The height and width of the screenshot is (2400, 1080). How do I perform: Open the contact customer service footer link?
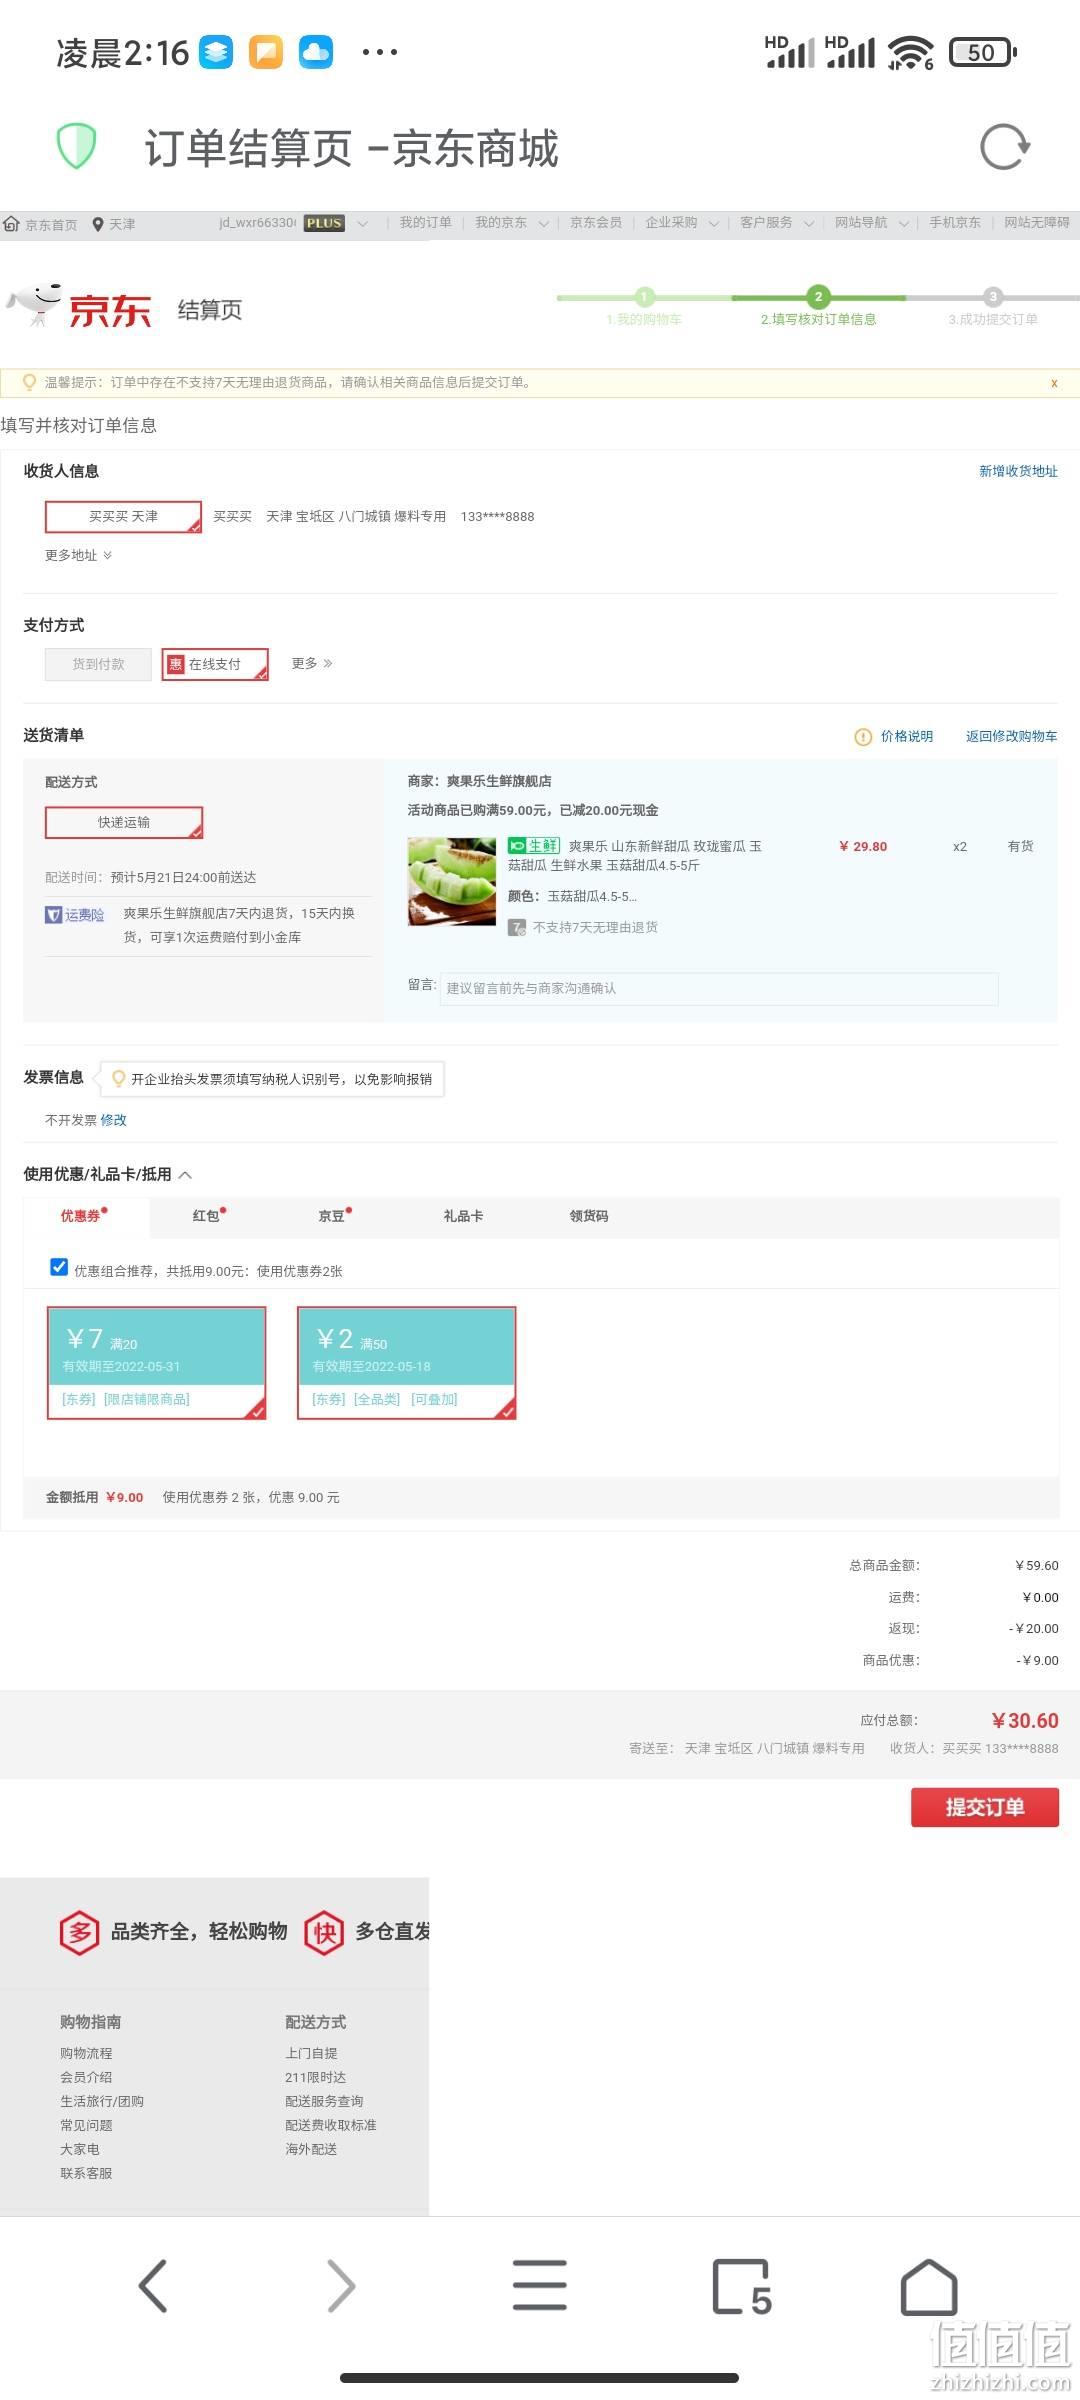[86, 2173]
